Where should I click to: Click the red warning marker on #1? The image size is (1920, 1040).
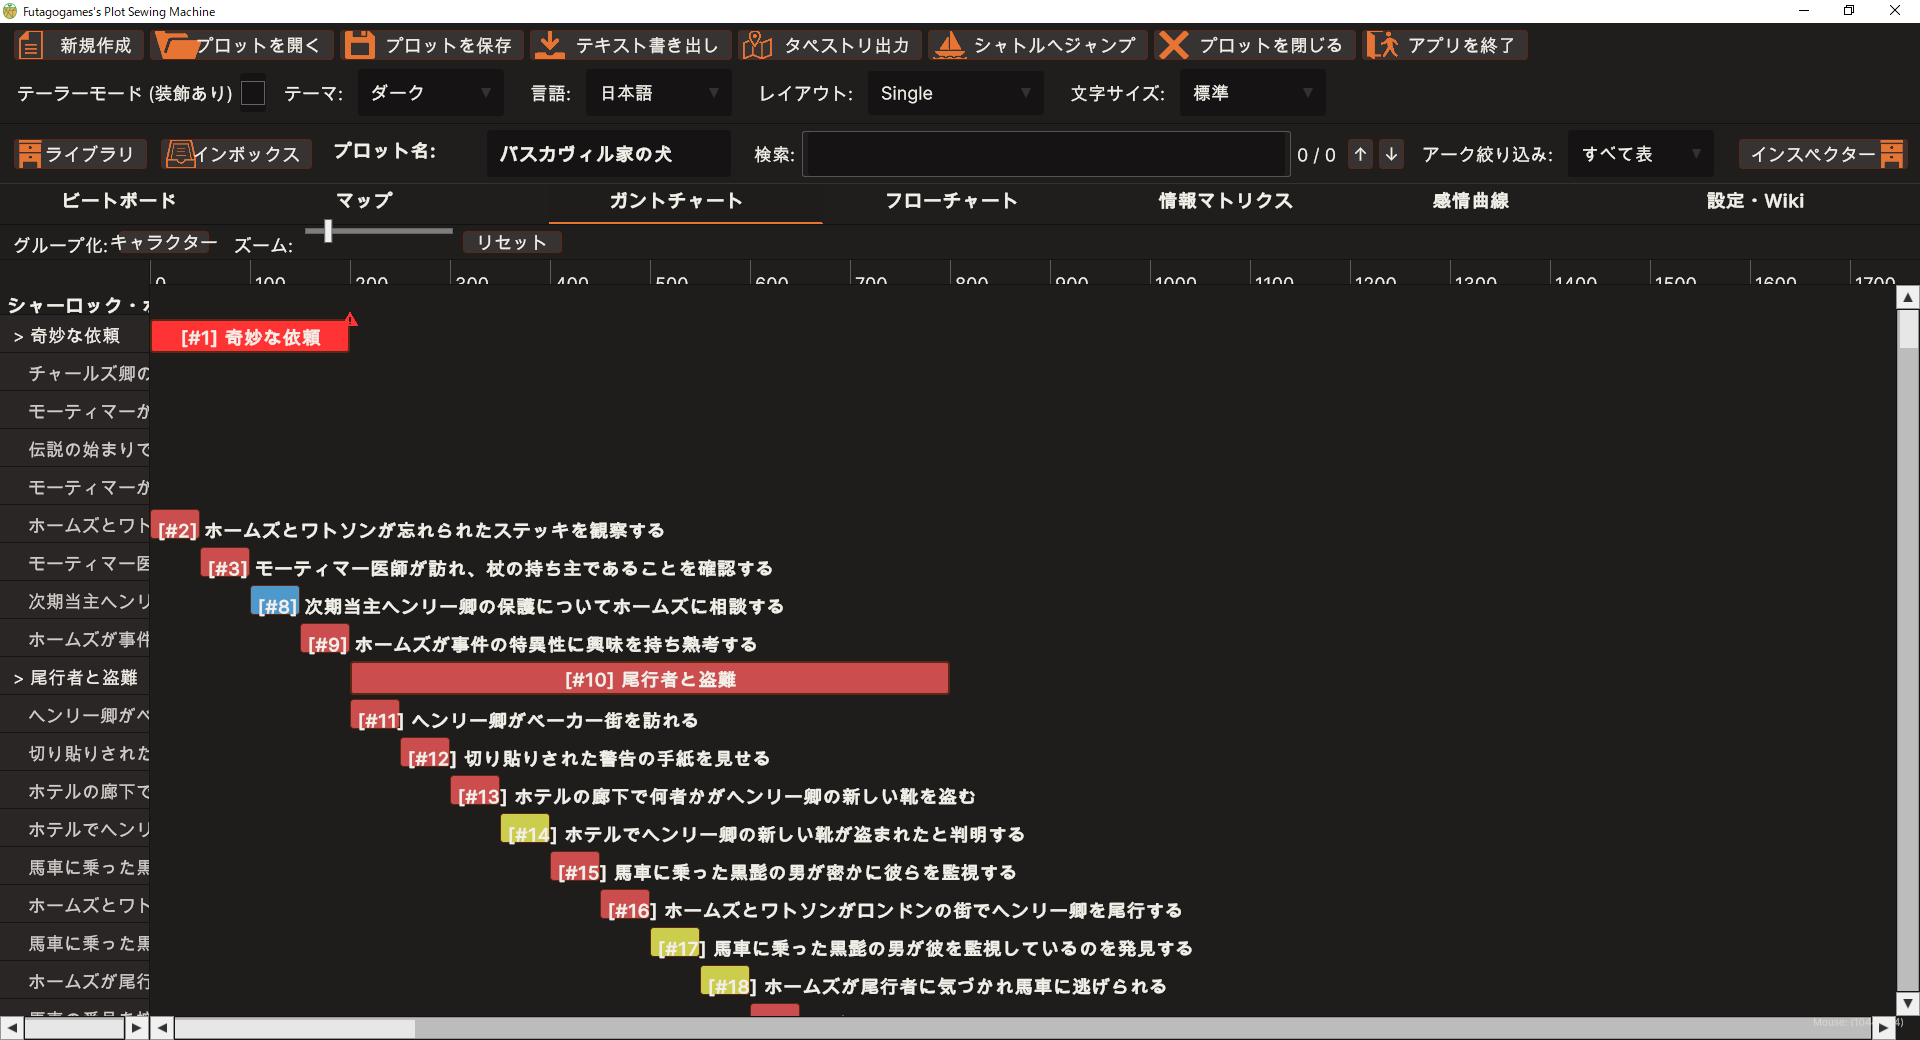coord(351,319)
